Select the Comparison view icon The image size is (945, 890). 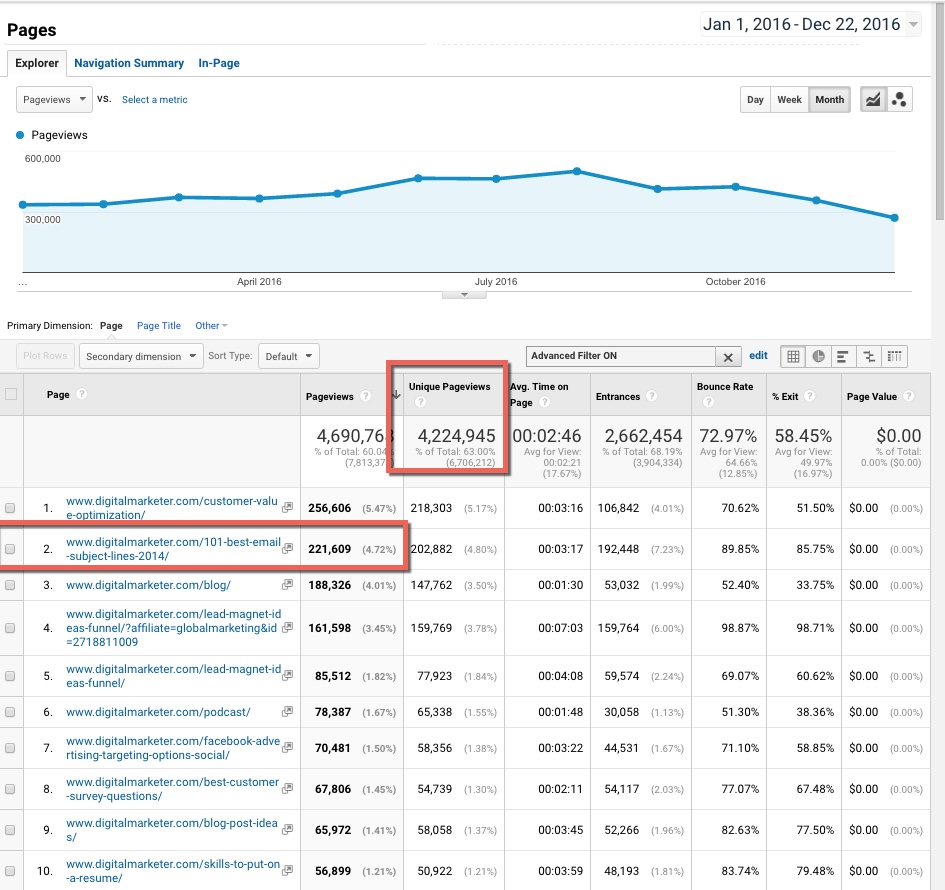pyautogui.click(x=869, y=356)
